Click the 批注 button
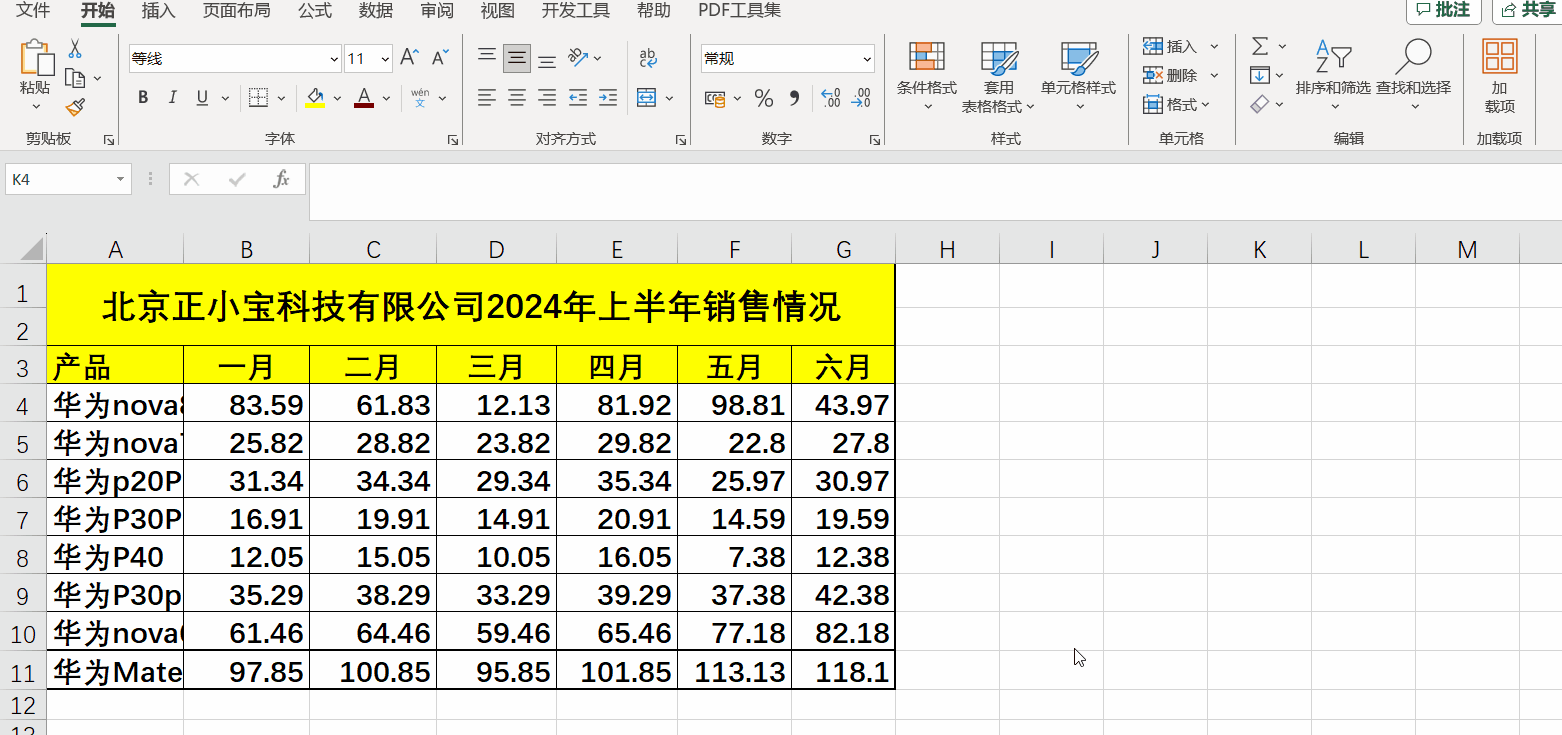The height and width of the screenshot is (735, 1562). 1443,11
